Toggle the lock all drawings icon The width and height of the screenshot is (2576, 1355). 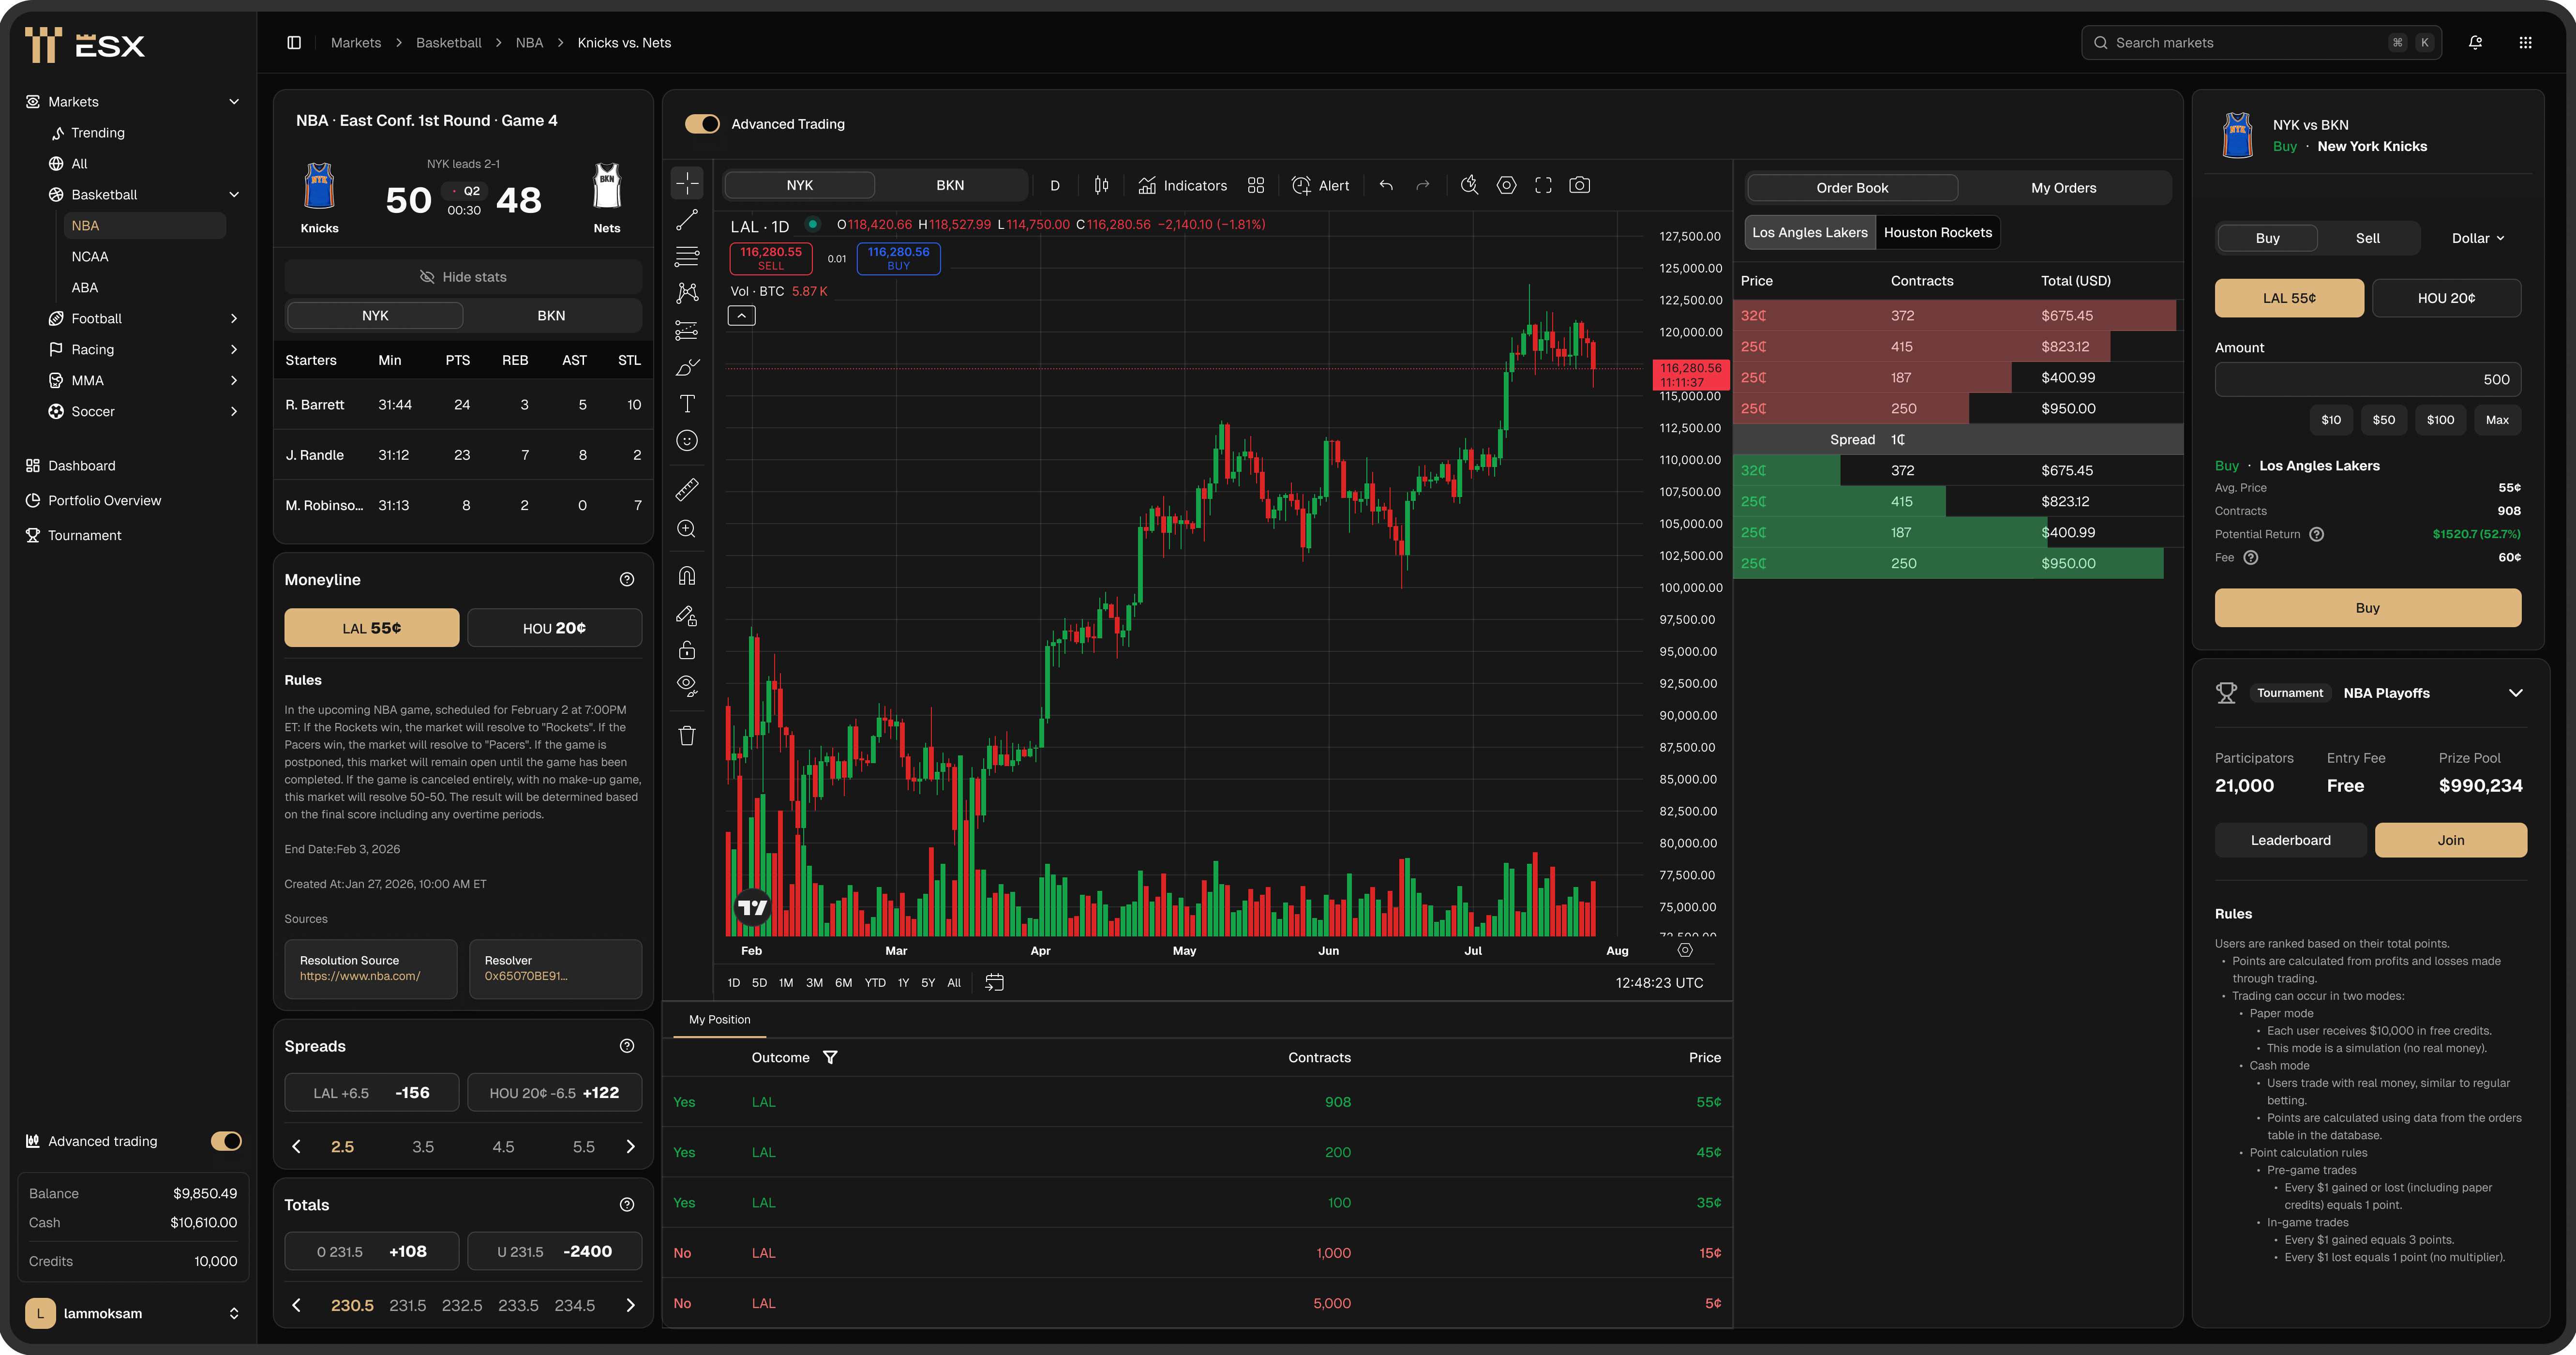(687, 650)
